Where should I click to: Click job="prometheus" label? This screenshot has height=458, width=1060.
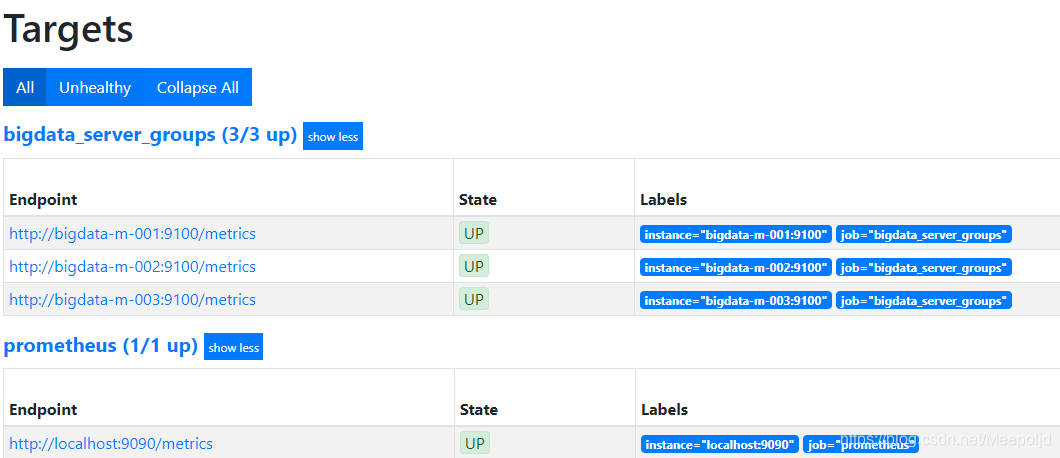click(x=859, y=444)
